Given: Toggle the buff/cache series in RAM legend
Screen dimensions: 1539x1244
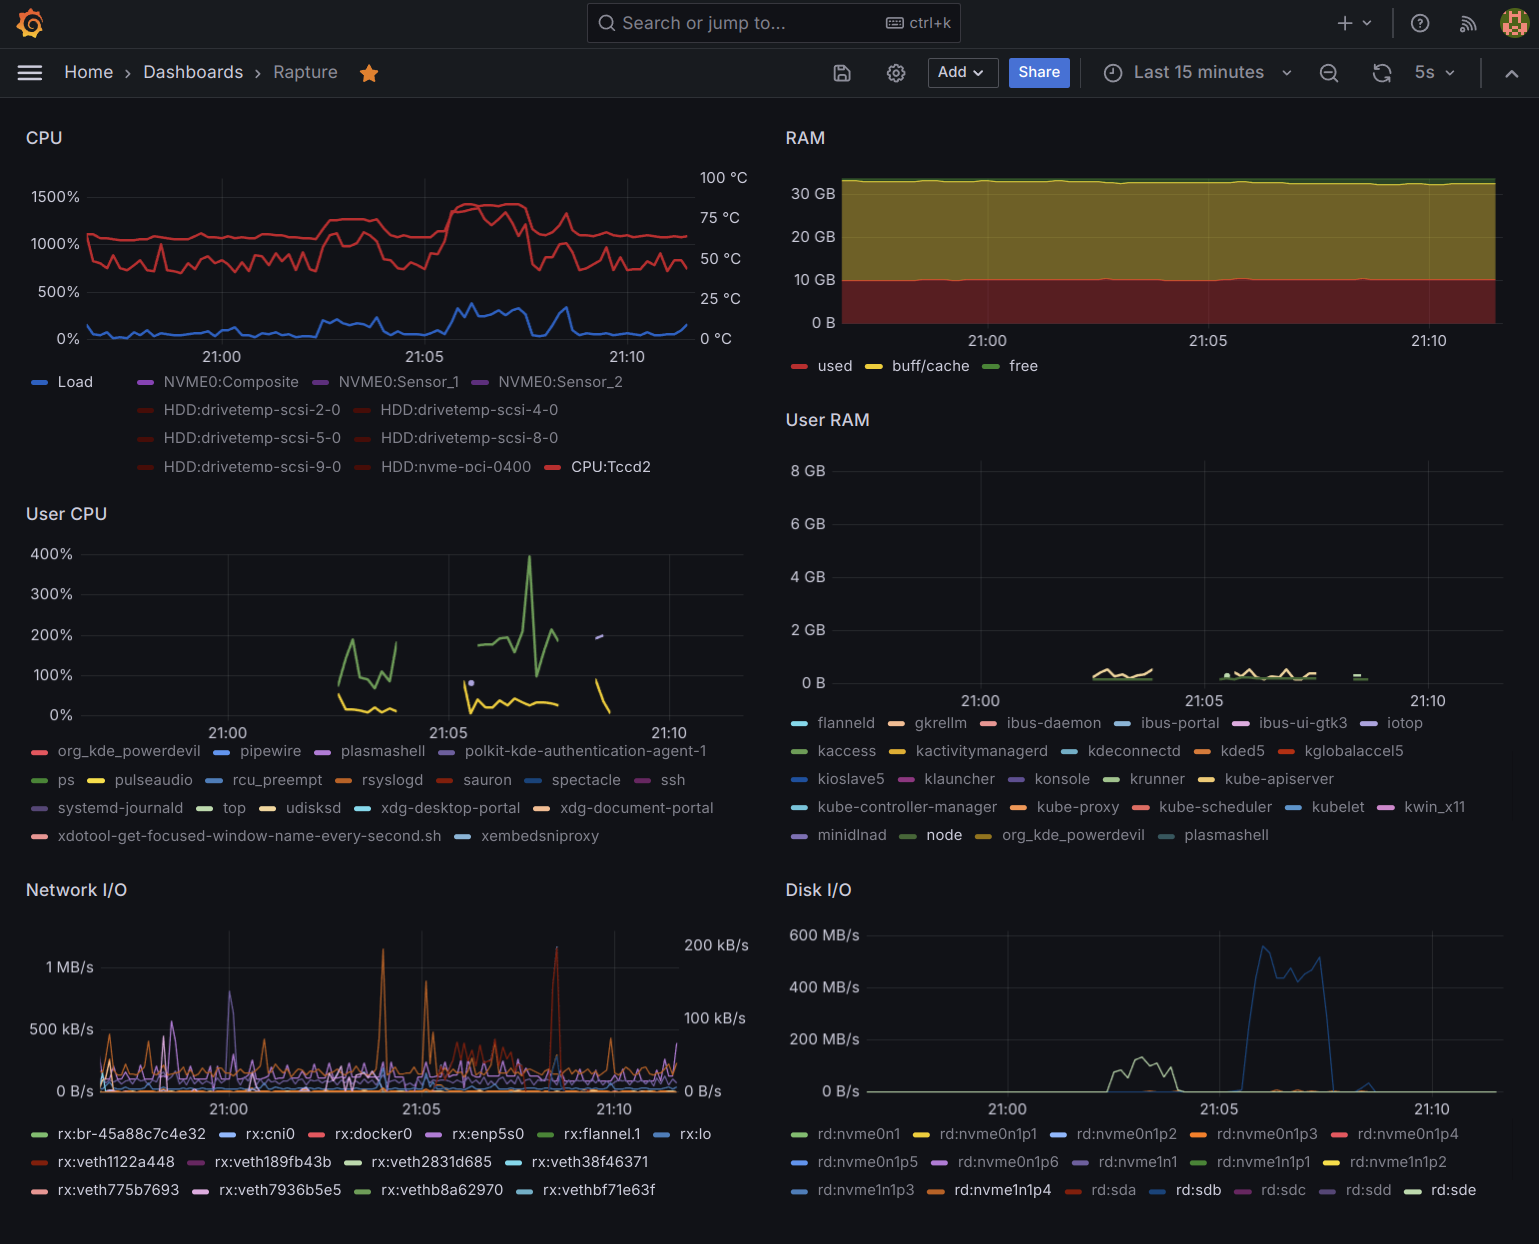Looking at the screenshot, I should 930,366.
